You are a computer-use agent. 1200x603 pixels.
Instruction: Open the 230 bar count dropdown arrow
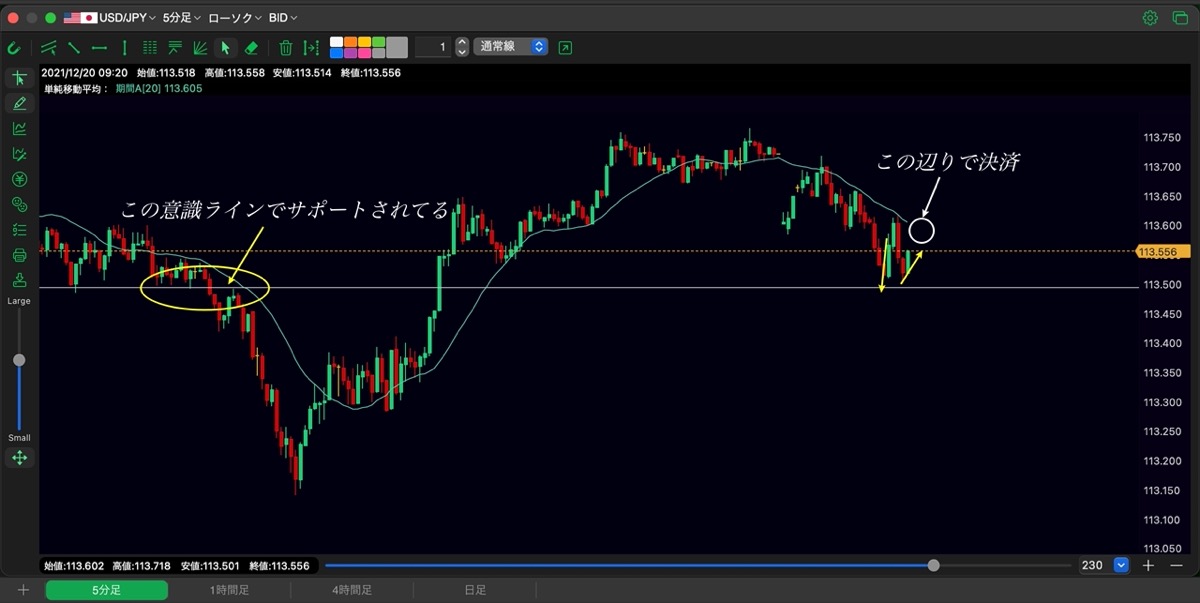(x=1121, y=565)
